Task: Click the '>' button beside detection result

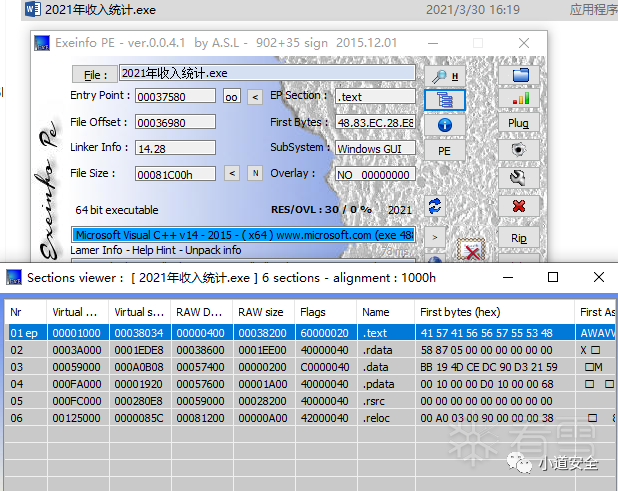Action: coord(435,238)
